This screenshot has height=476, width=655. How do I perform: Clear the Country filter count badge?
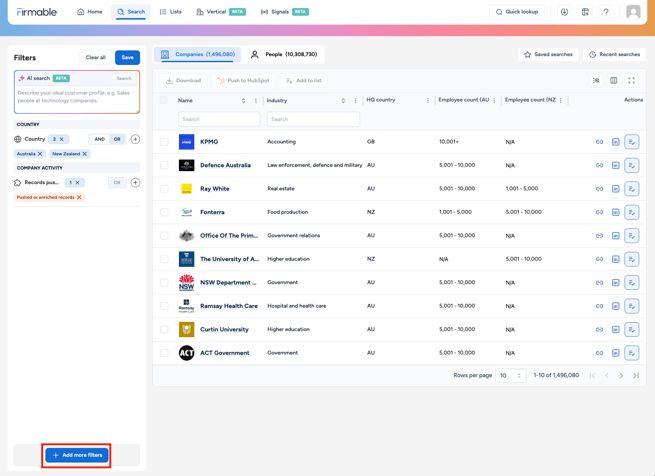(61, 139)
